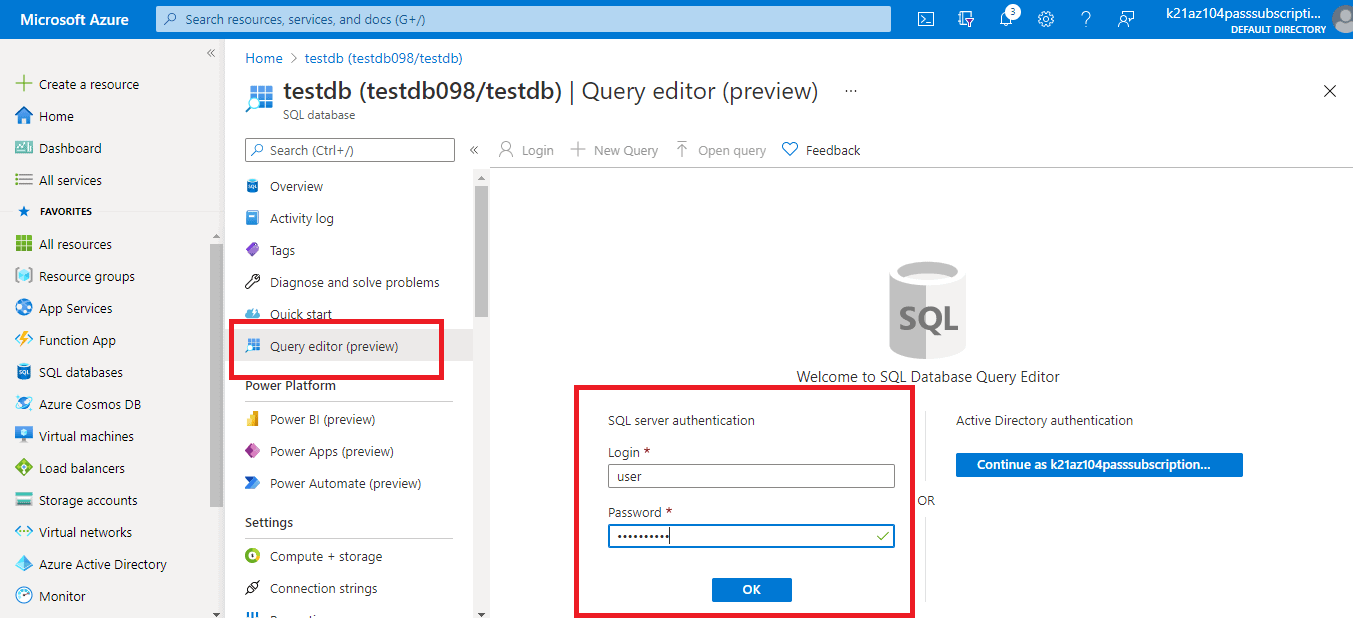Continue as k21az104passsubscription account

click(1098, 464)
